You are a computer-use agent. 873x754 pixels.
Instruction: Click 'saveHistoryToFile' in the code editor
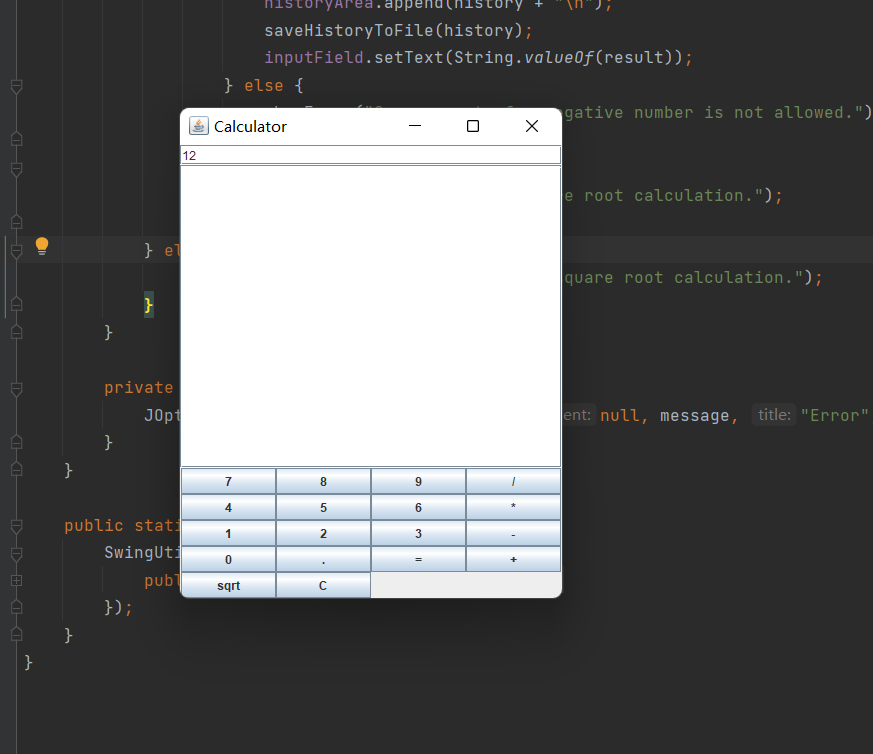pyautogui.click(x=349, y=30)
